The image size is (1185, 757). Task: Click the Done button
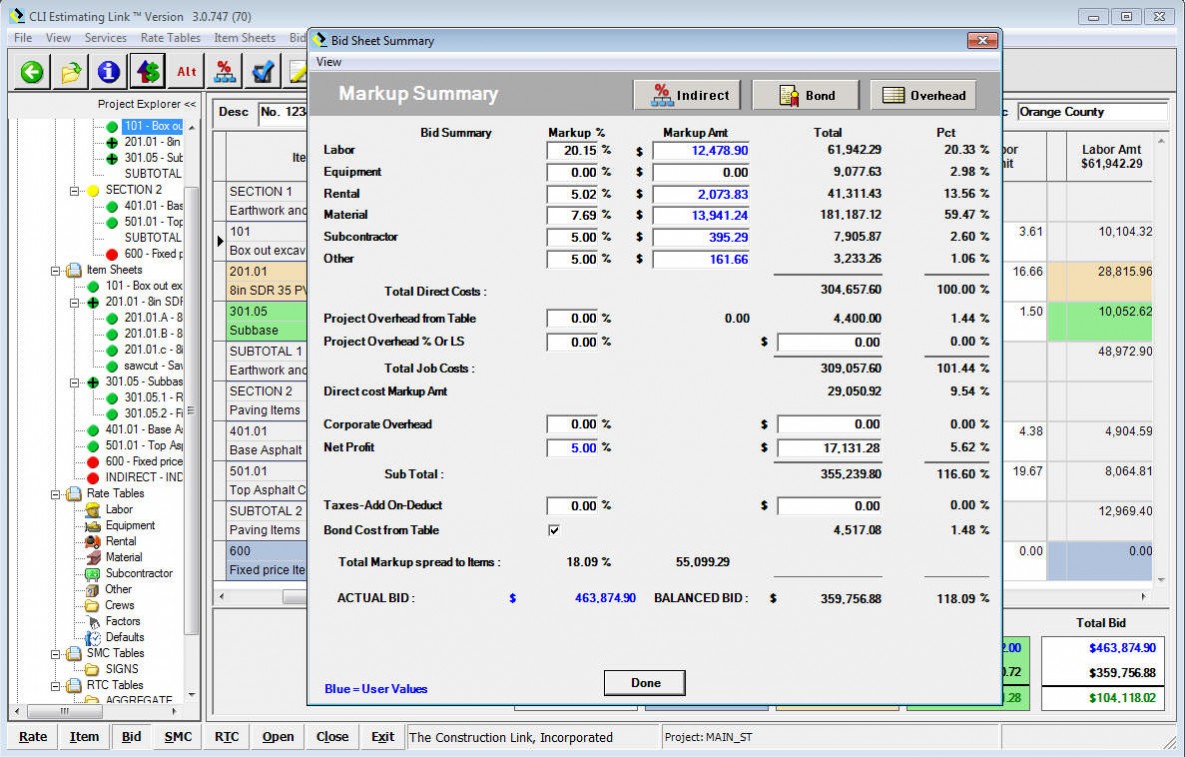point(645,683)
